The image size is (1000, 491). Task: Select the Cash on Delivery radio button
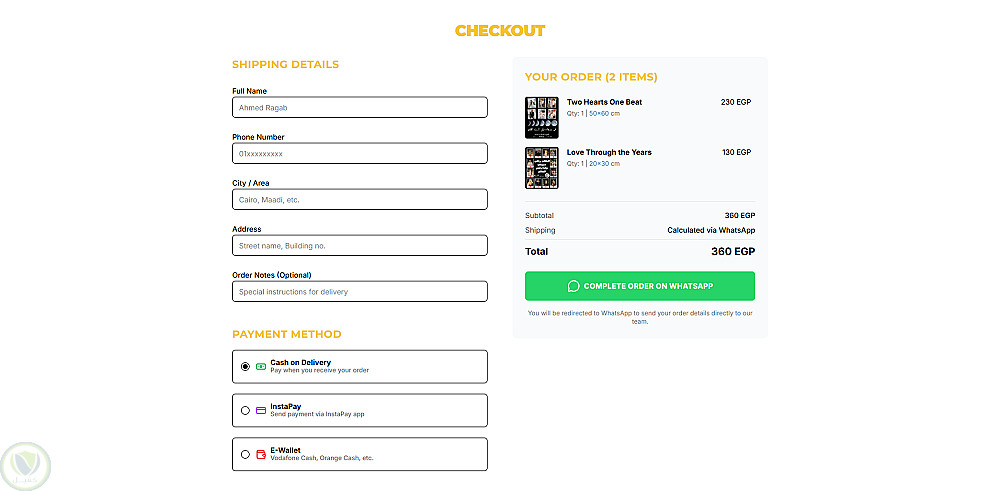245,367
